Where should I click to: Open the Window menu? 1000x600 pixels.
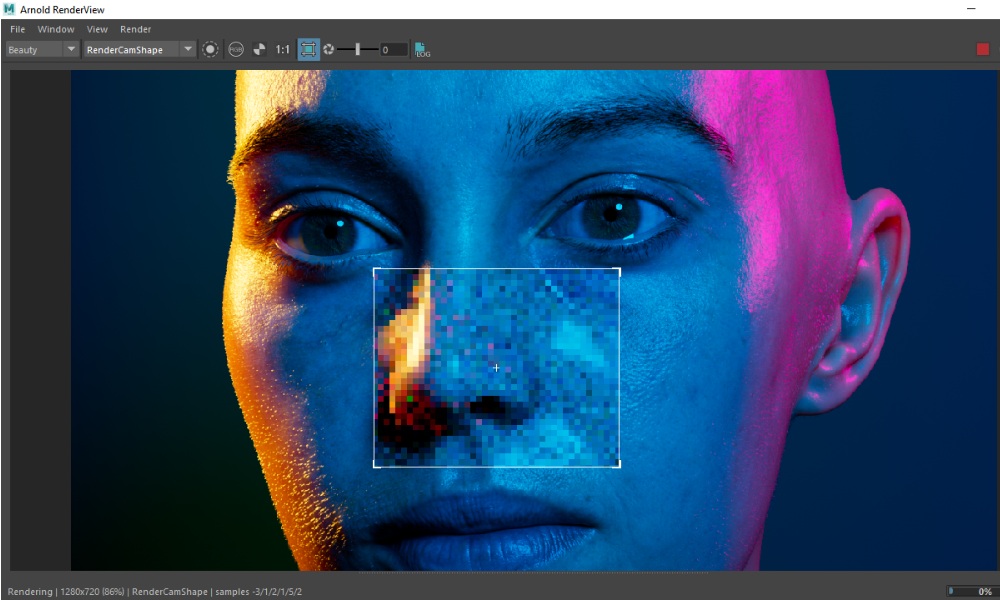(55, 29)
